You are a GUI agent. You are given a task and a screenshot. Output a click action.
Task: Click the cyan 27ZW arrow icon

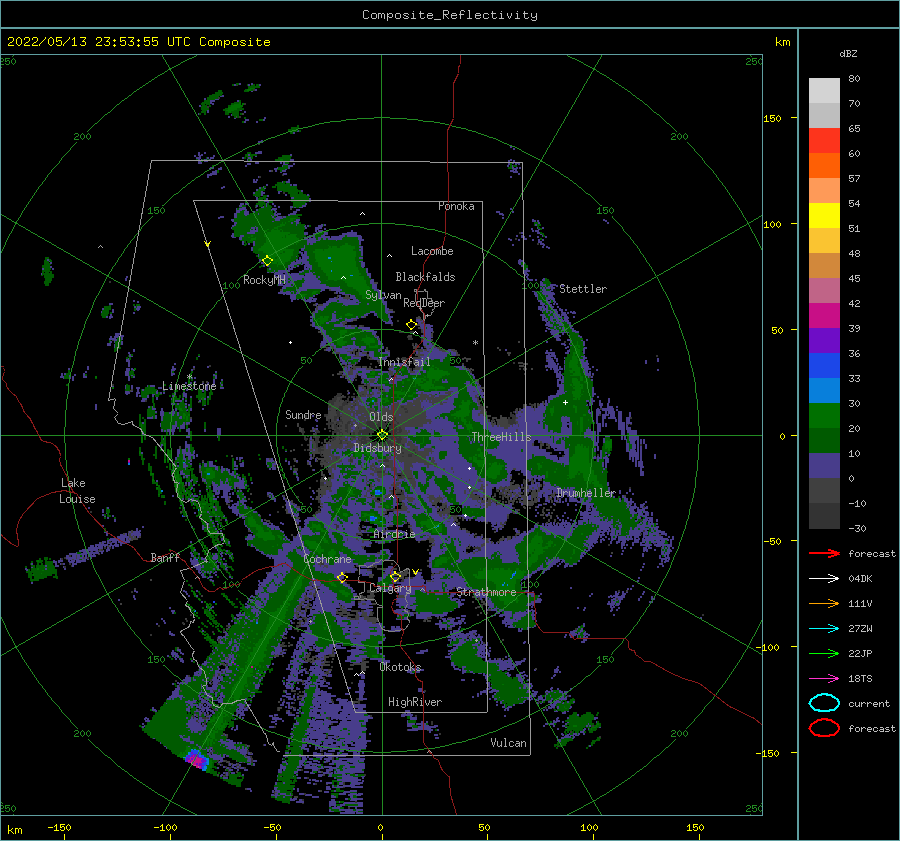coord(824,629)
